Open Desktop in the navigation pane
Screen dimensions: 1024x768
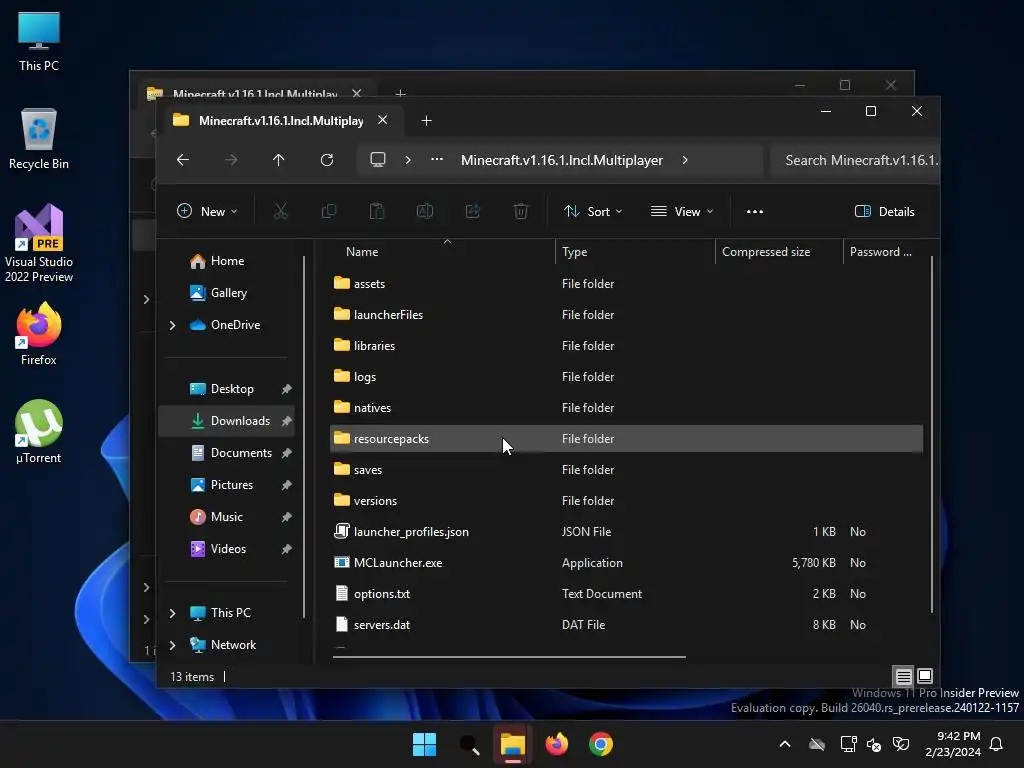click(x=226, y=389)
